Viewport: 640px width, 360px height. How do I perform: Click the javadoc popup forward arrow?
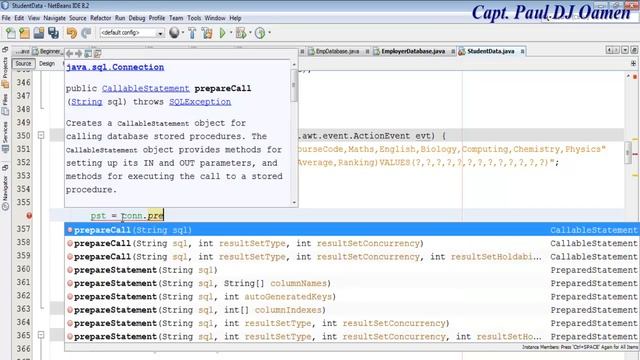pos(79,53)
